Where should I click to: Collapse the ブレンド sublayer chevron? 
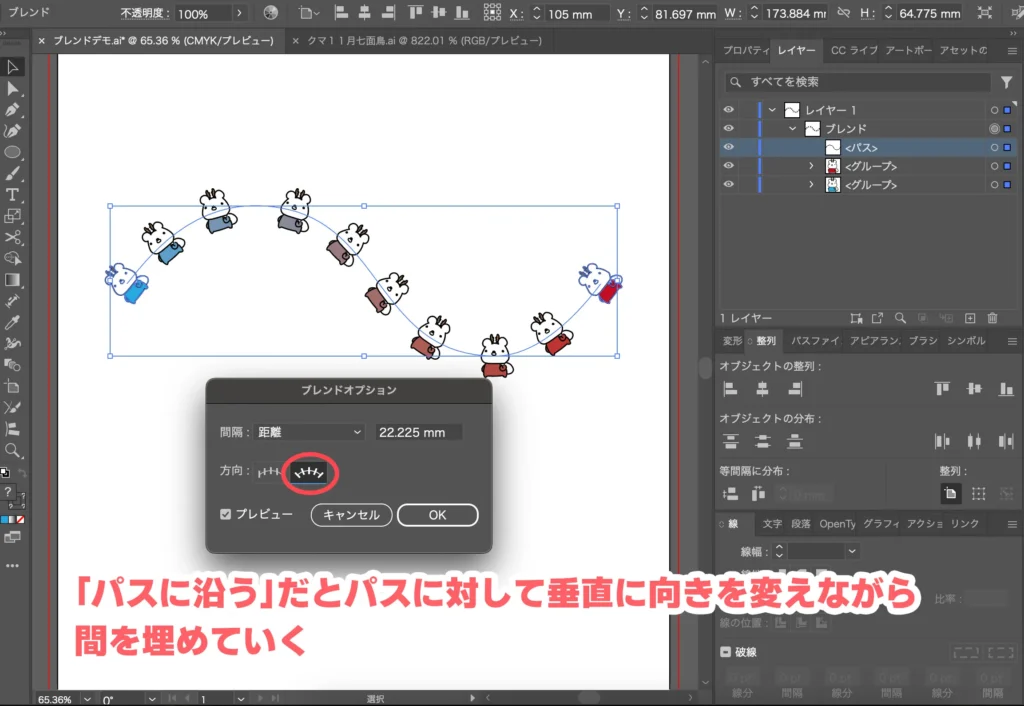[x=792, y=128]
